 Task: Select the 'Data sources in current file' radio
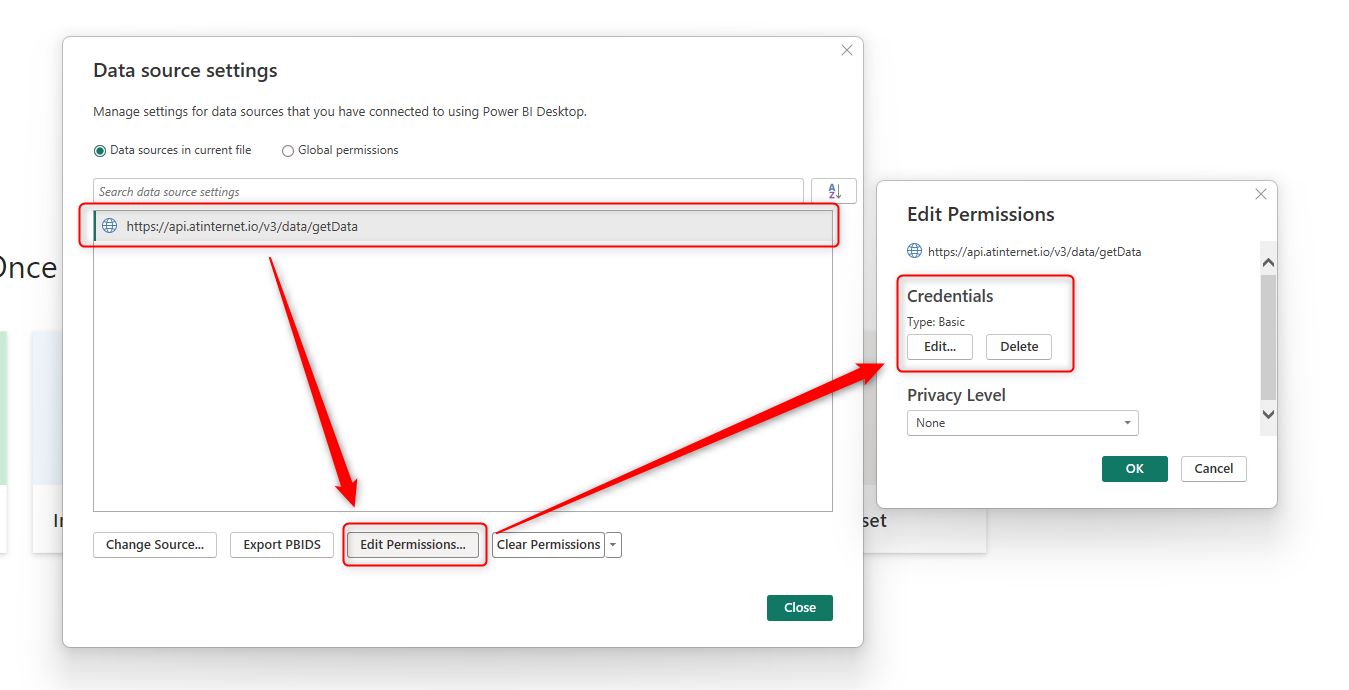point(100,151)
